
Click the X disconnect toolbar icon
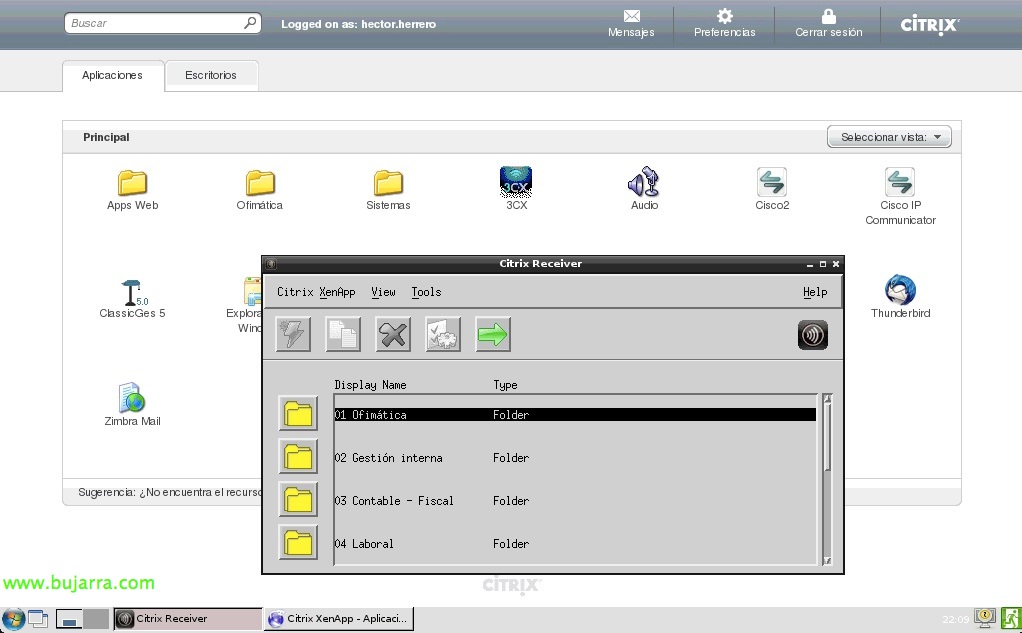click(x=393, y=334)
